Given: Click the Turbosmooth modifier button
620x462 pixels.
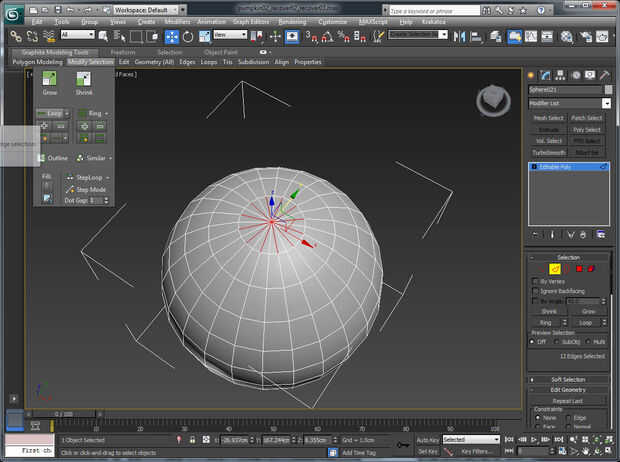Looking at the screenshot, I should point(548,152).
